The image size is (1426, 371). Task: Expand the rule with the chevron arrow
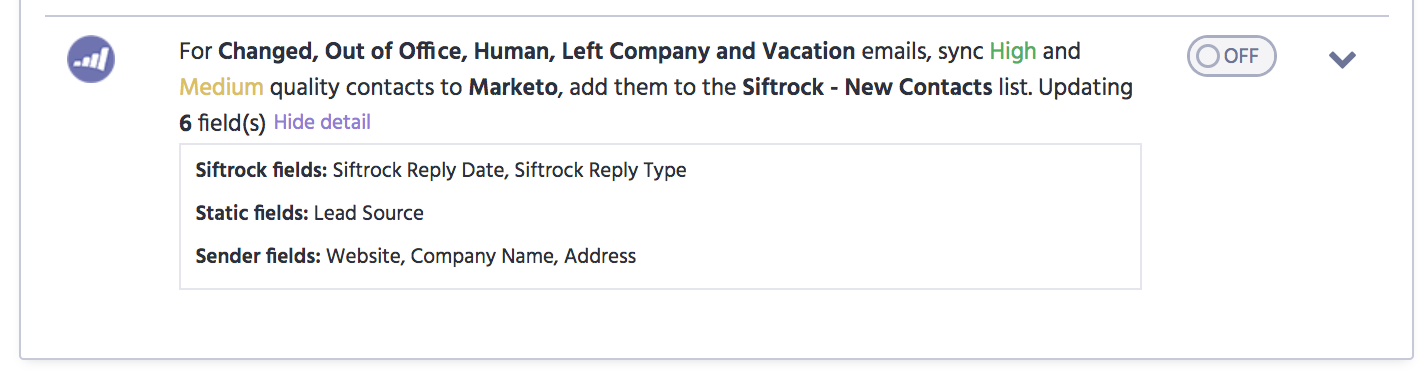click(1341, 60)
